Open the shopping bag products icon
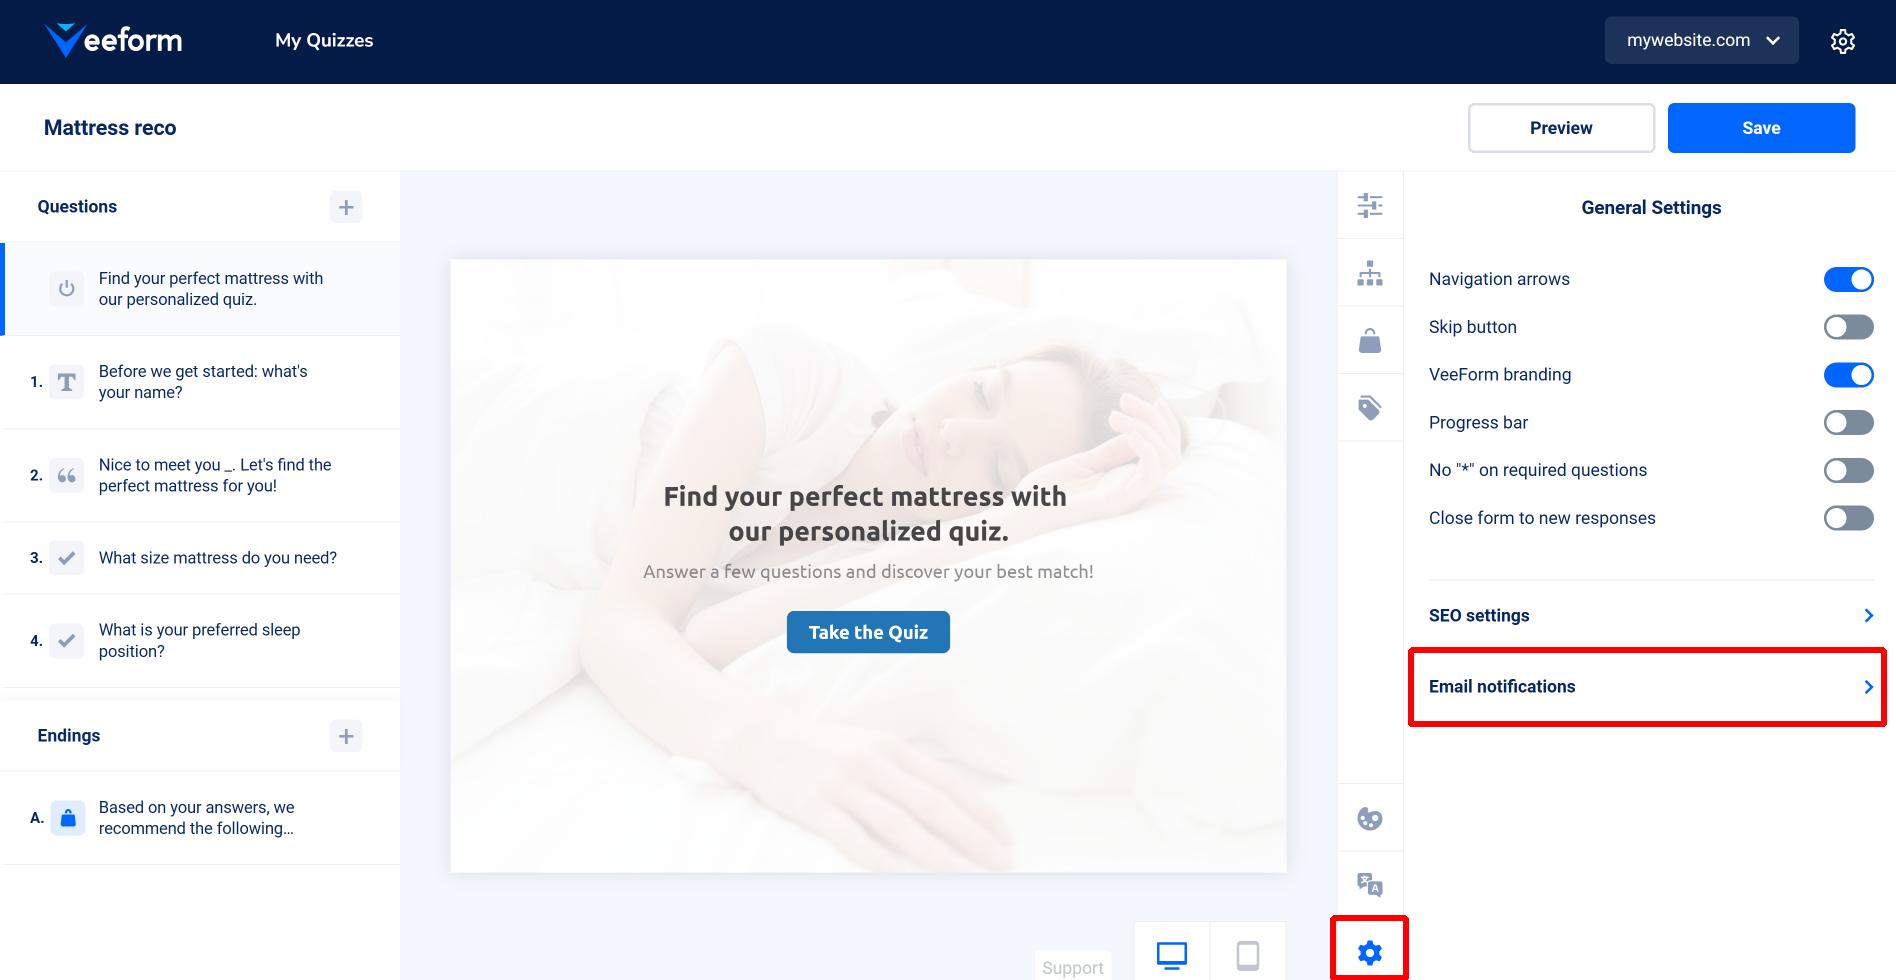Image resolution: width=1896 pixels, height=980 pixels. pos(1370,340)
